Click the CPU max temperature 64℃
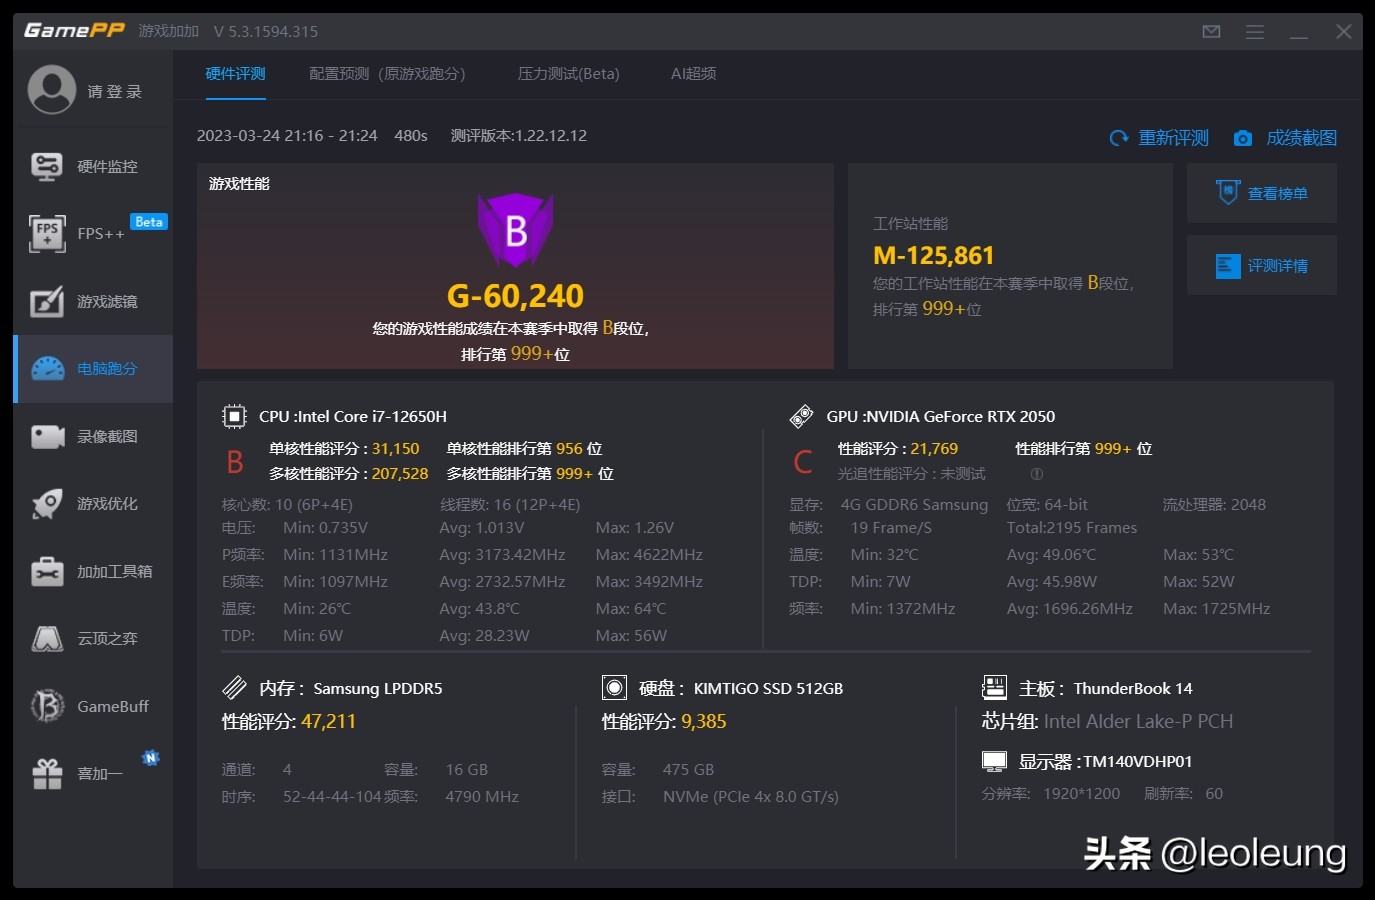1375x900 pixels. point(631,609)
